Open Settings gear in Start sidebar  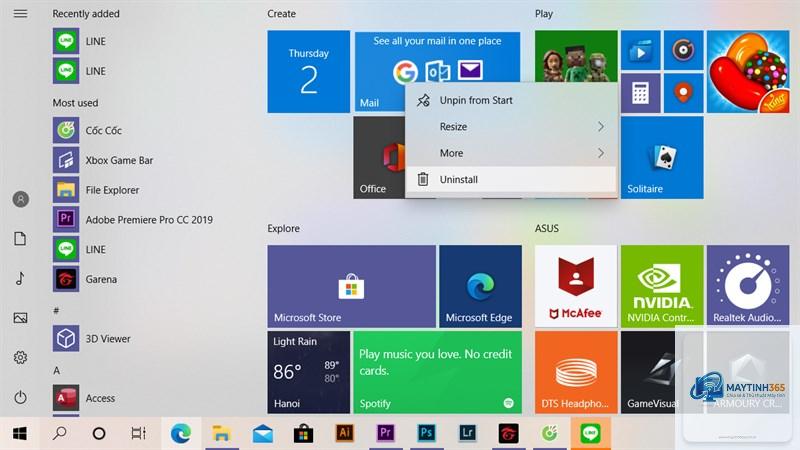[20, 358]
